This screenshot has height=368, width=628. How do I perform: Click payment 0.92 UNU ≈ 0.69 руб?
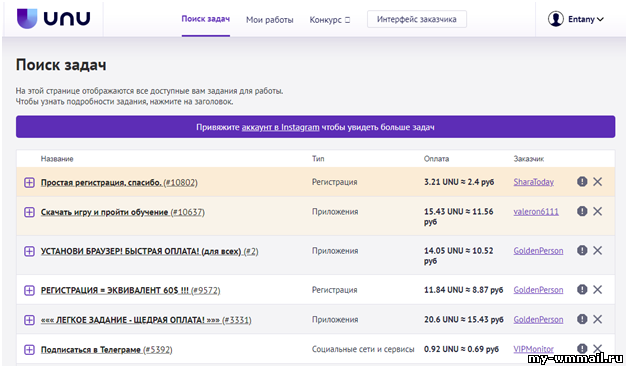coord(461,349)
